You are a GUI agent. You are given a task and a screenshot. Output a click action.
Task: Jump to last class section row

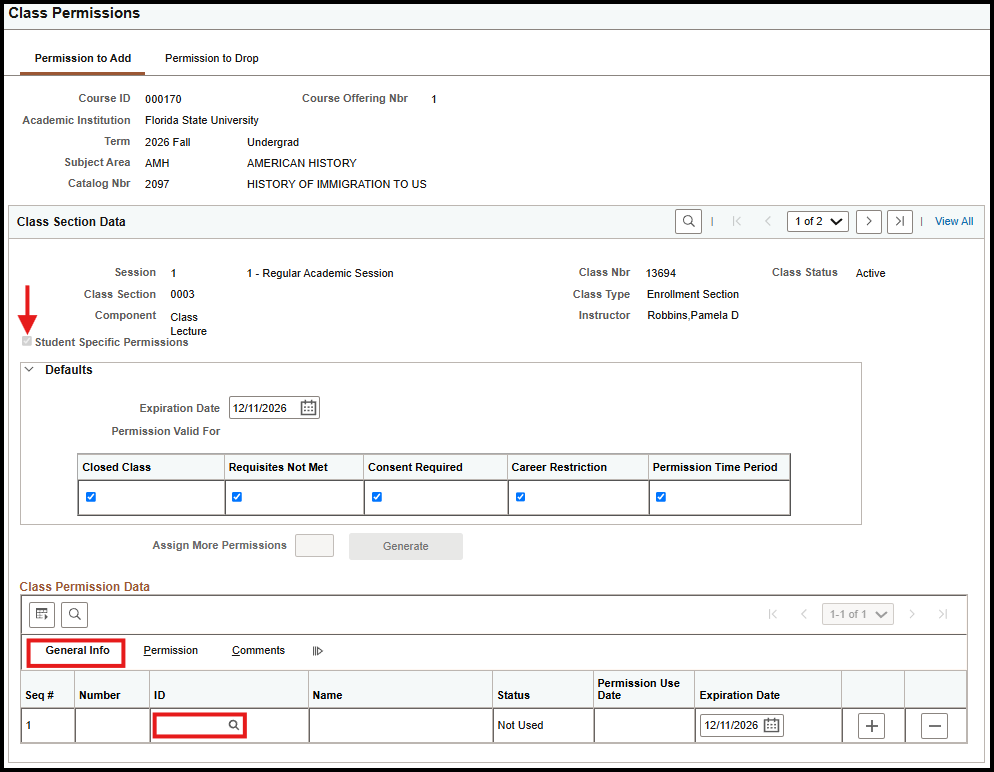900,222
